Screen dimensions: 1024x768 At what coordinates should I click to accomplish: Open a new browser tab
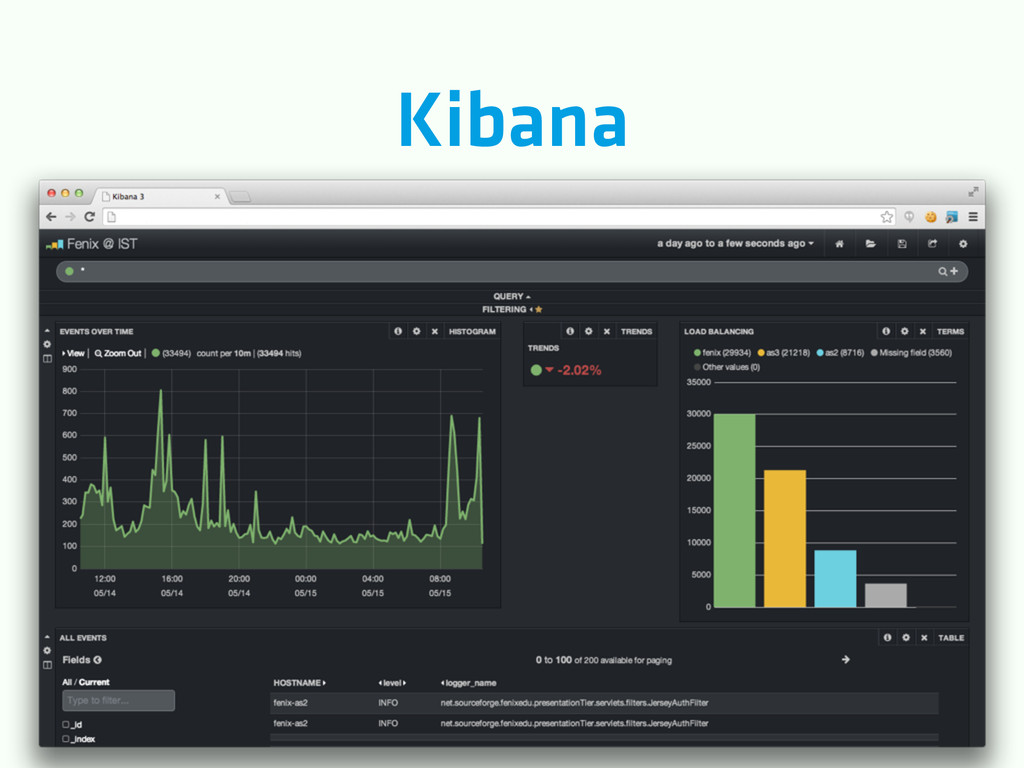pos(240,197)
